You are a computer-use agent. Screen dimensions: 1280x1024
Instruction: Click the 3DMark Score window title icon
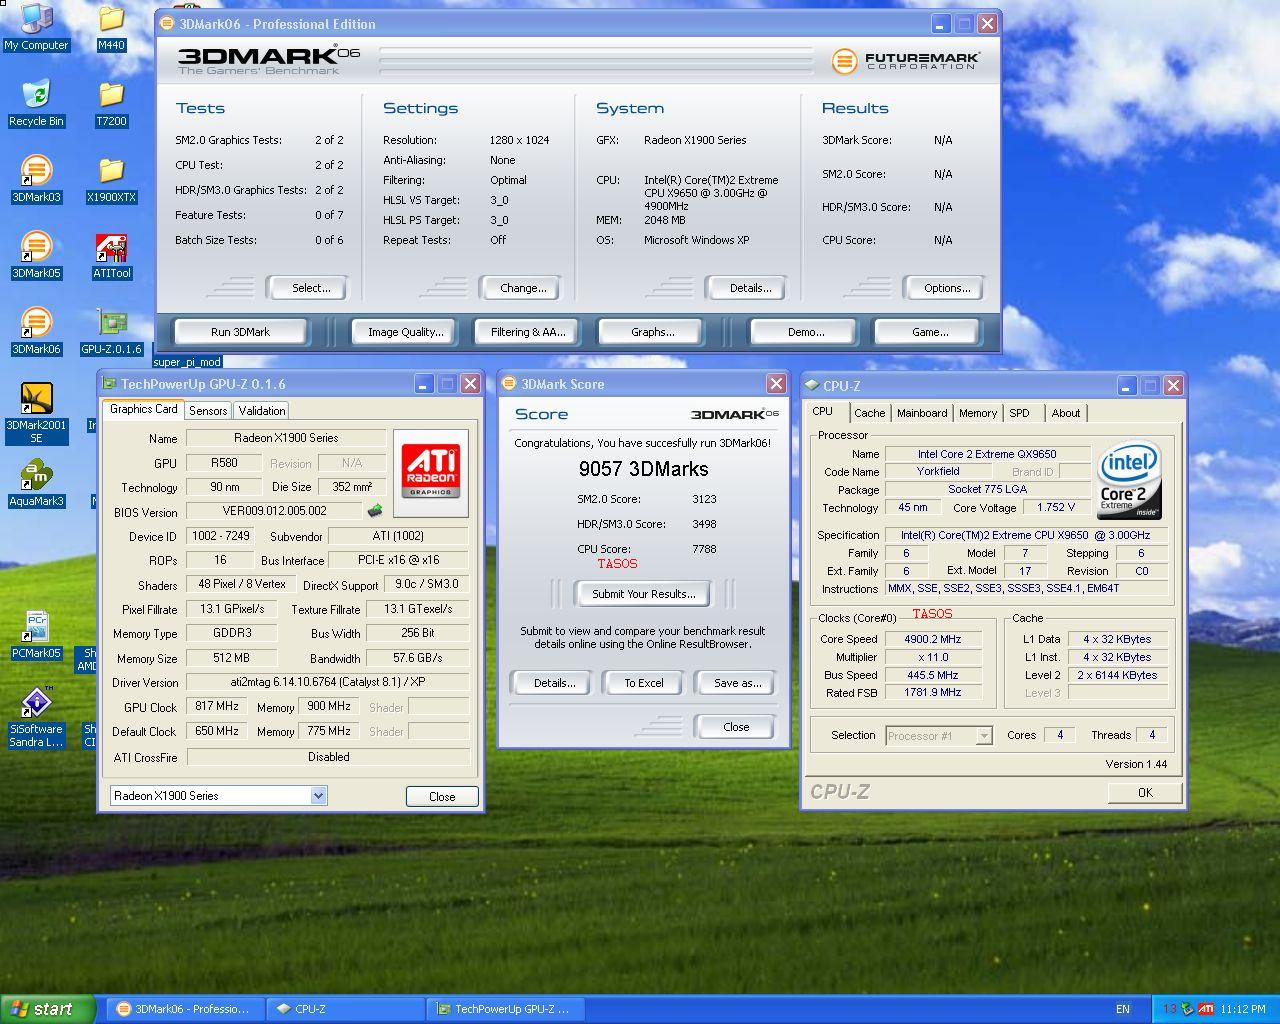tap(509, 383)
